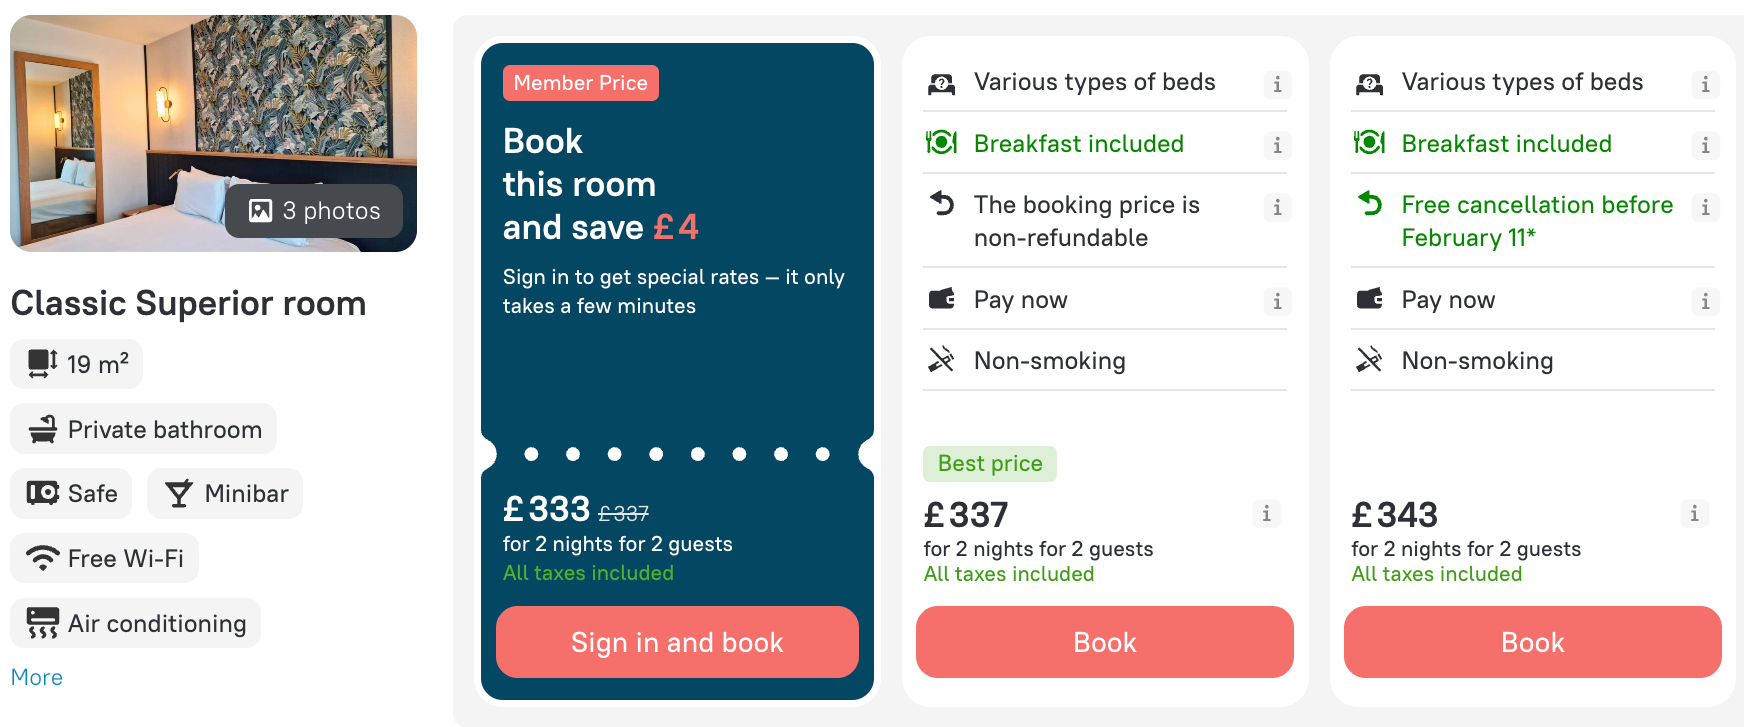Click info icon beside Pay now in £343 card
The image size is (1744, 727).
point(1705,301)
